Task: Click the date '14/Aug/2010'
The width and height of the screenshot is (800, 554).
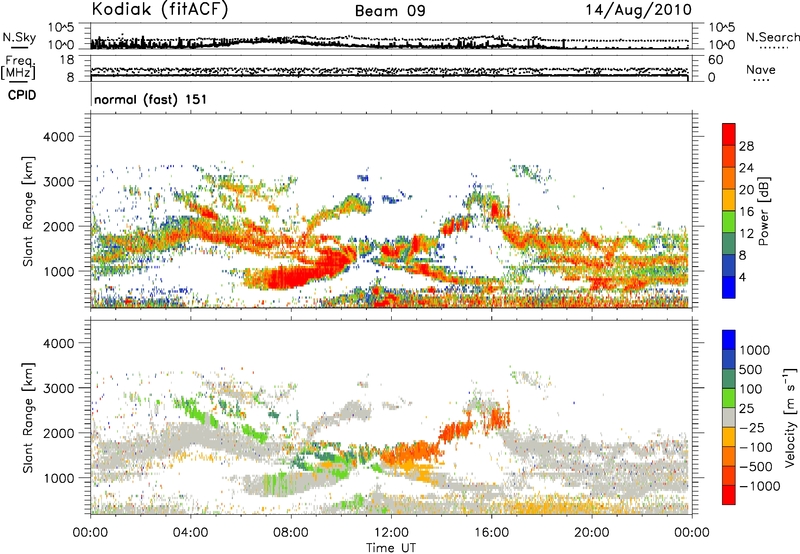Action: point(638,10)
